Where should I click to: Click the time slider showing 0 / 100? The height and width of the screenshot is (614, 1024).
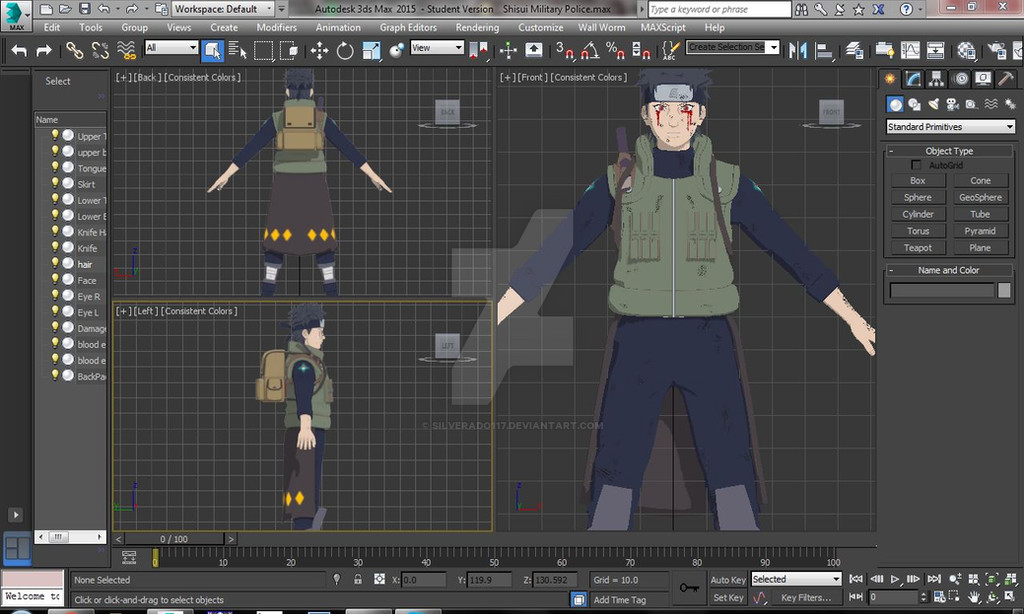174,539
